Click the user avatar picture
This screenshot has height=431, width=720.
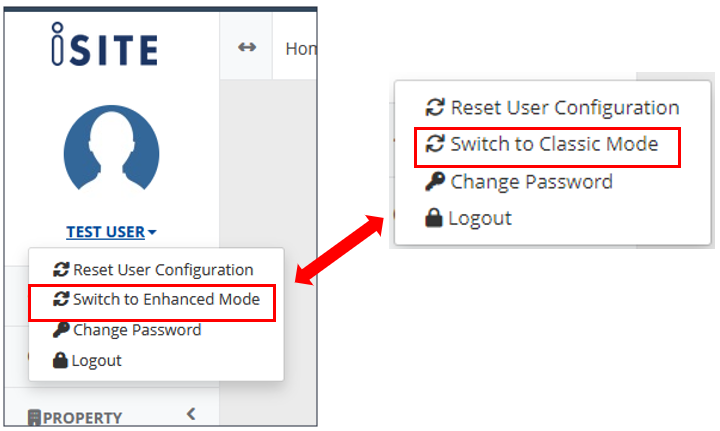(x=112, y=148)
